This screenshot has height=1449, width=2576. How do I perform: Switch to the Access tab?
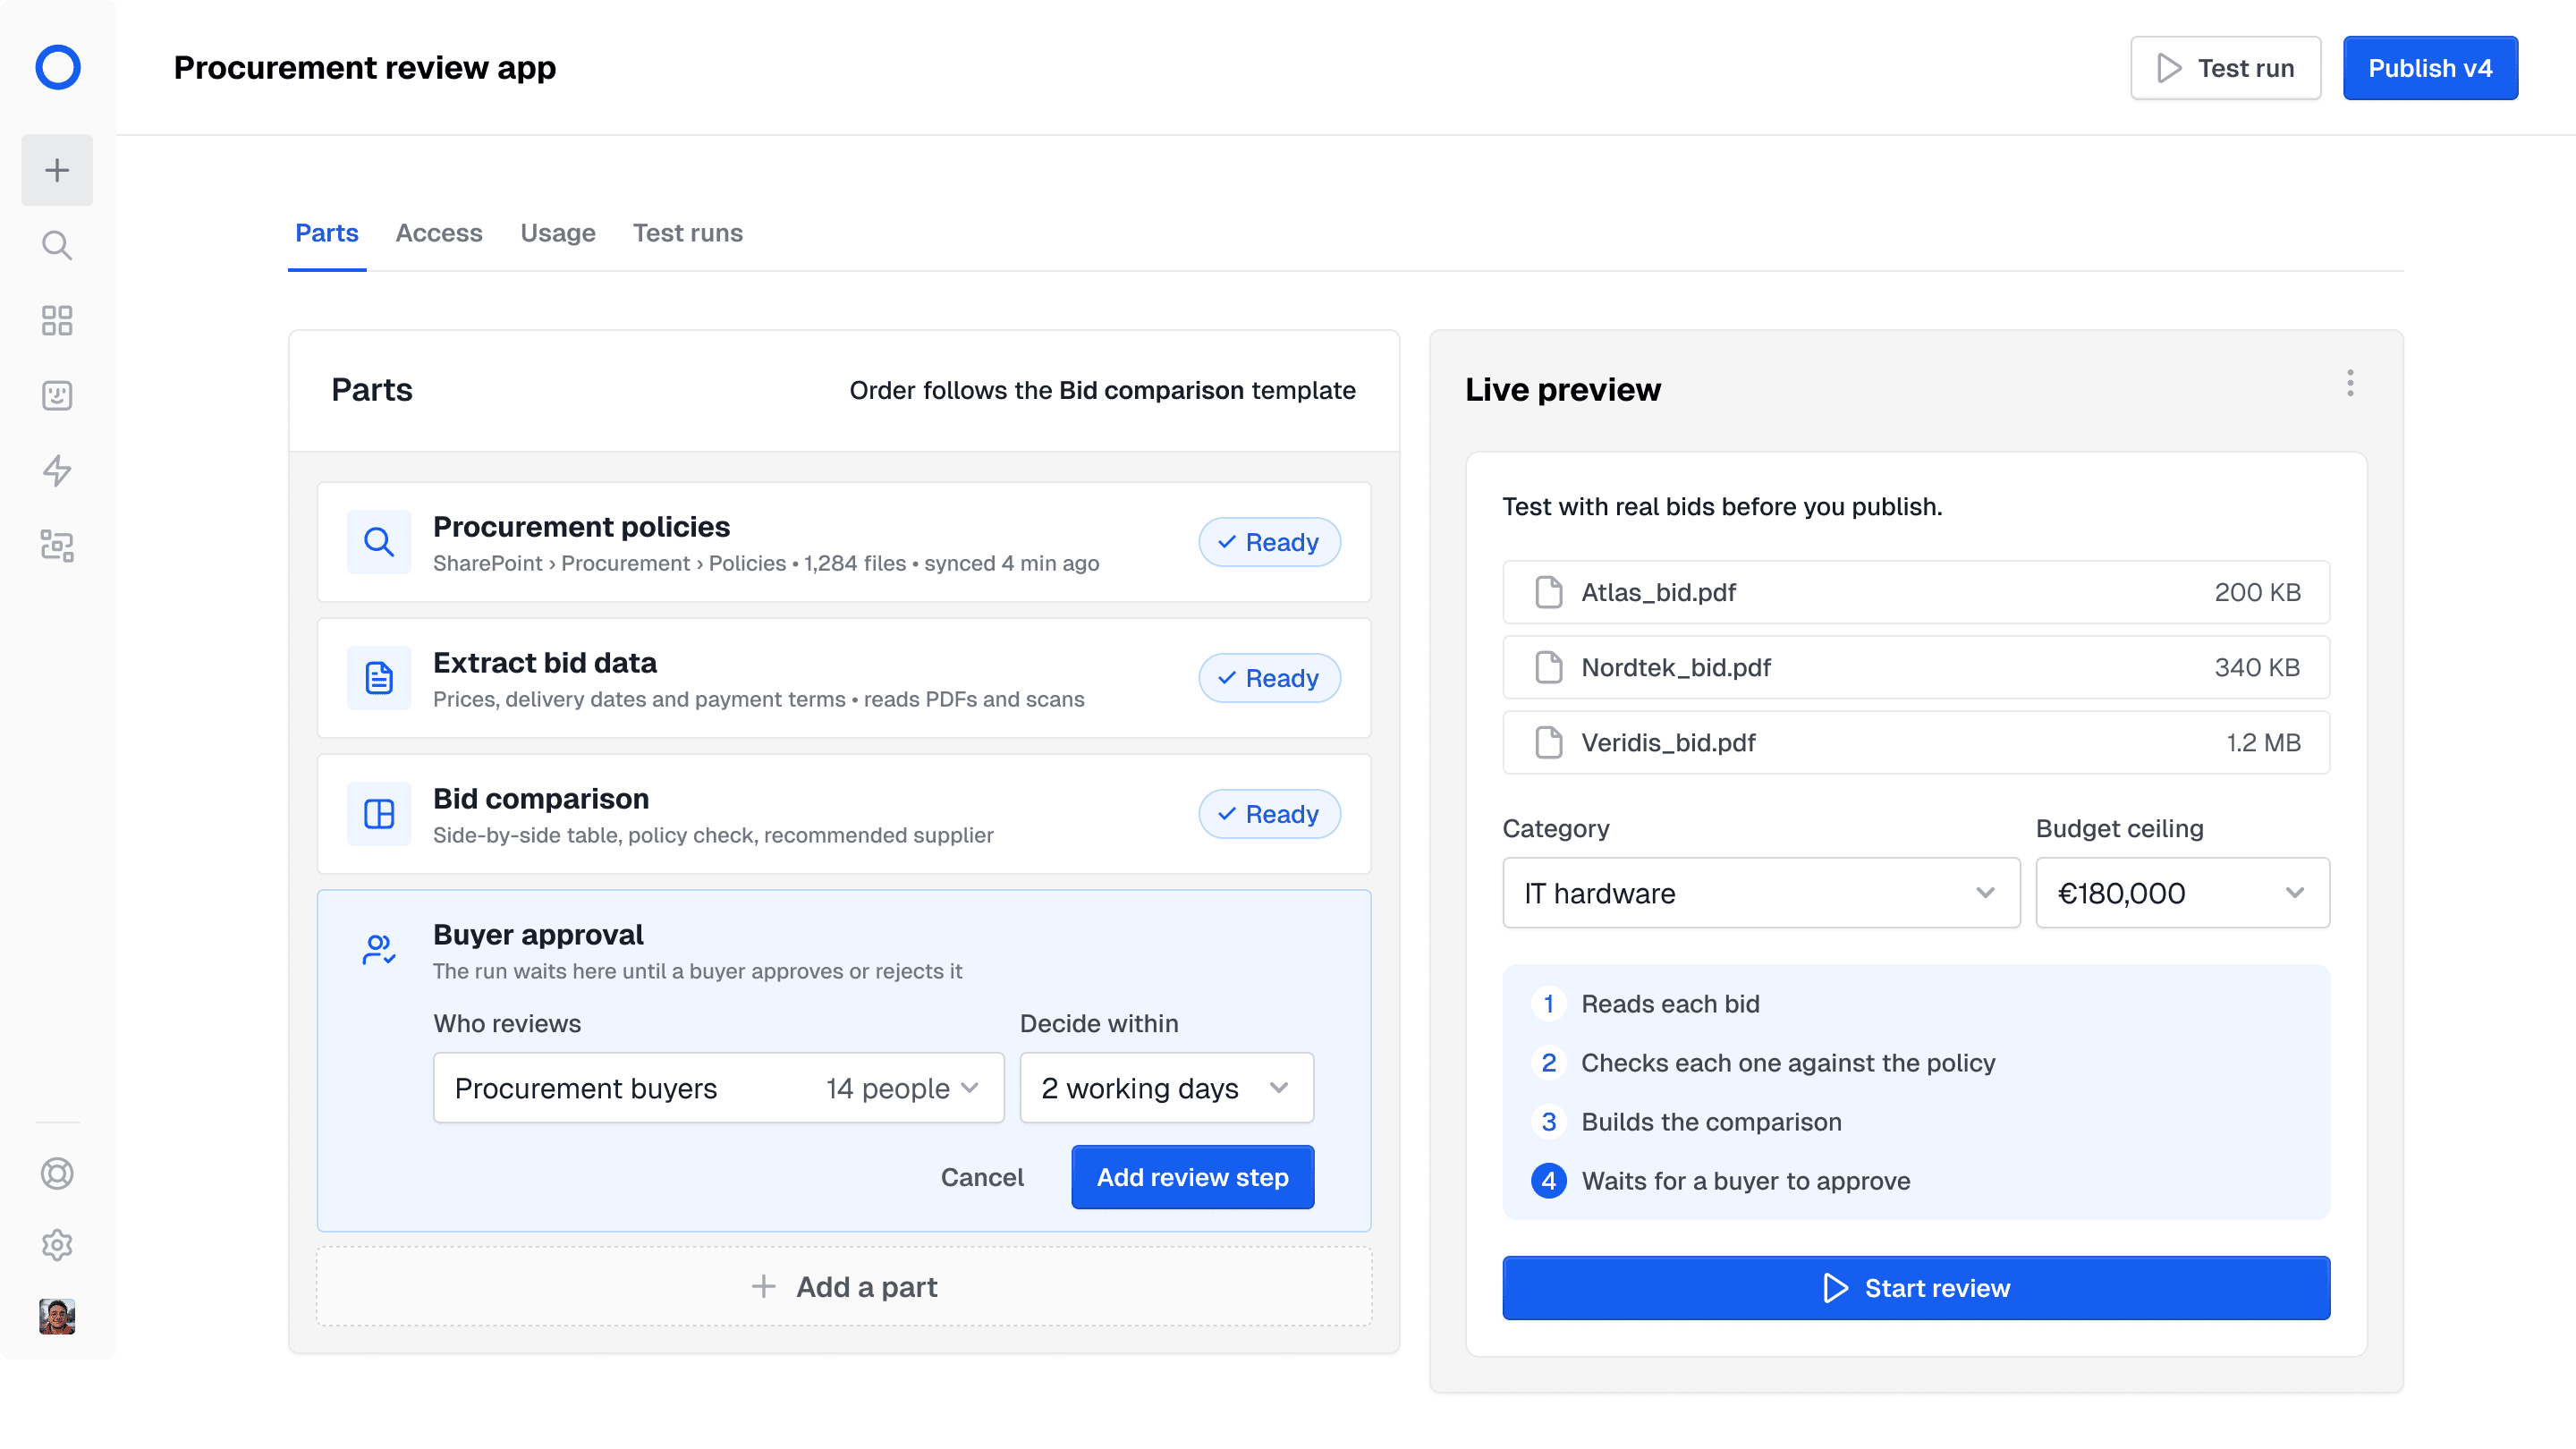point(439,232)
